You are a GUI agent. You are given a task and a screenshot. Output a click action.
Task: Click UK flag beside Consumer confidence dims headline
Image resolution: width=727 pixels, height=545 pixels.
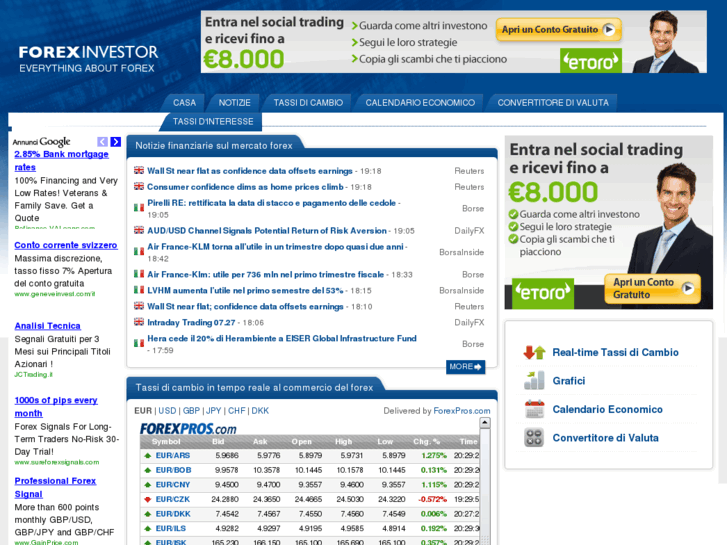point(139,186)
